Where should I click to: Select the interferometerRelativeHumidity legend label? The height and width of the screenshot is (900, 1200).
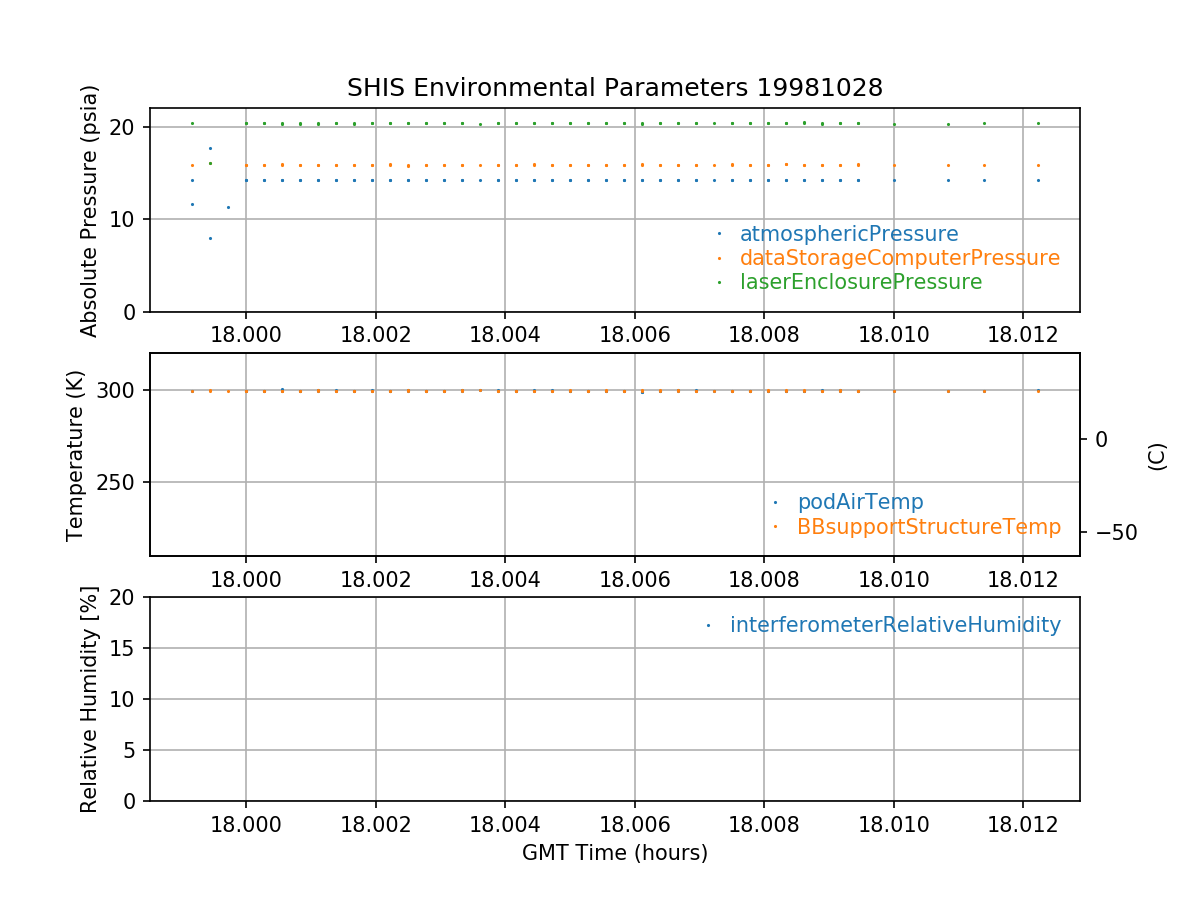click(895, 625)
